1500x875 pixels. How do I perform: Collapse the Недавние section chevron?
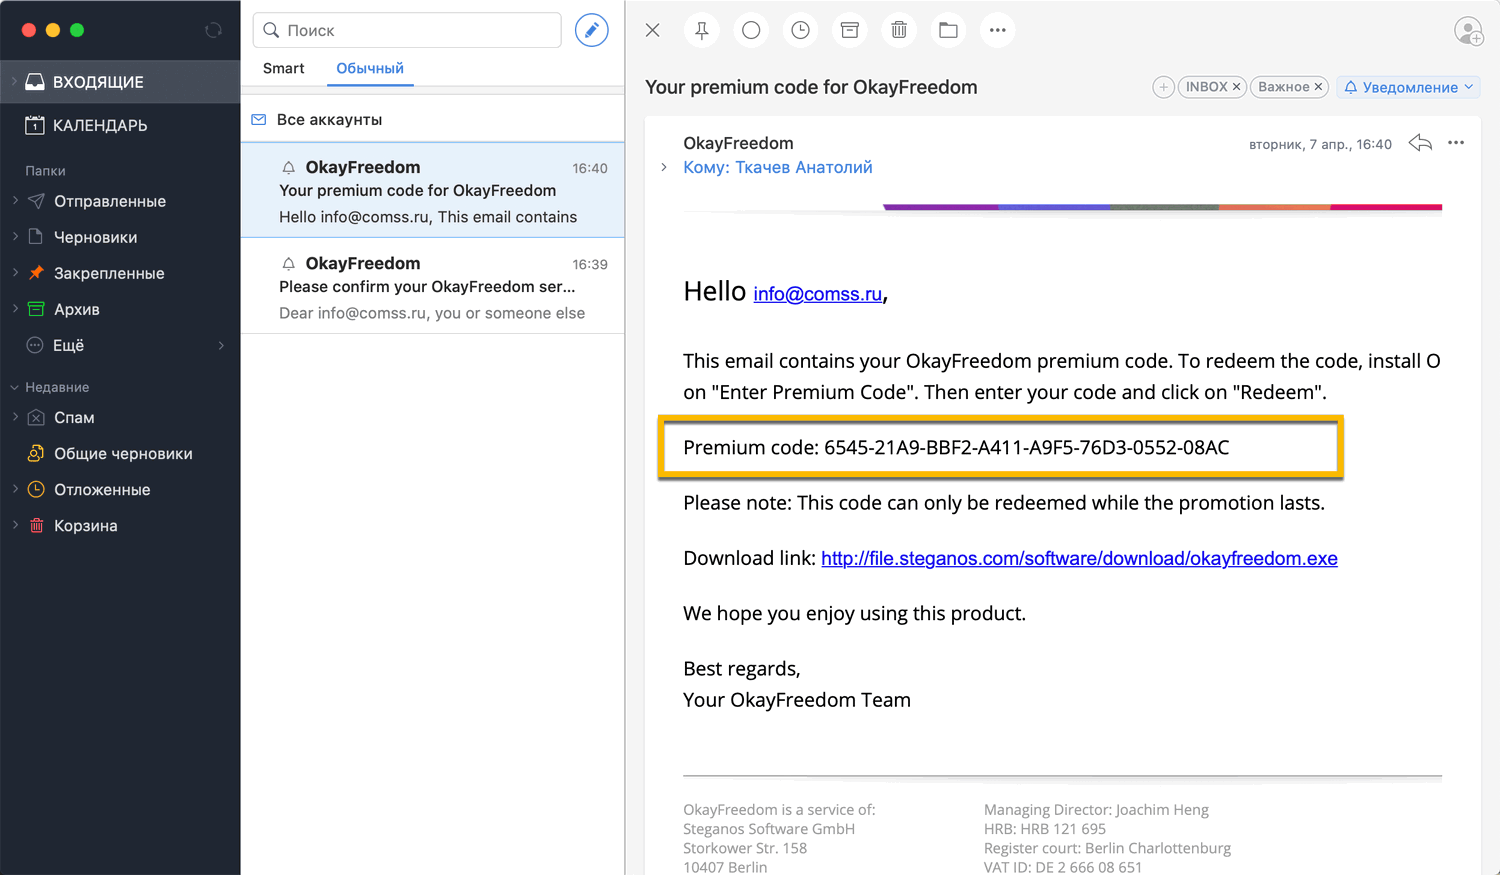coord(14,387)
